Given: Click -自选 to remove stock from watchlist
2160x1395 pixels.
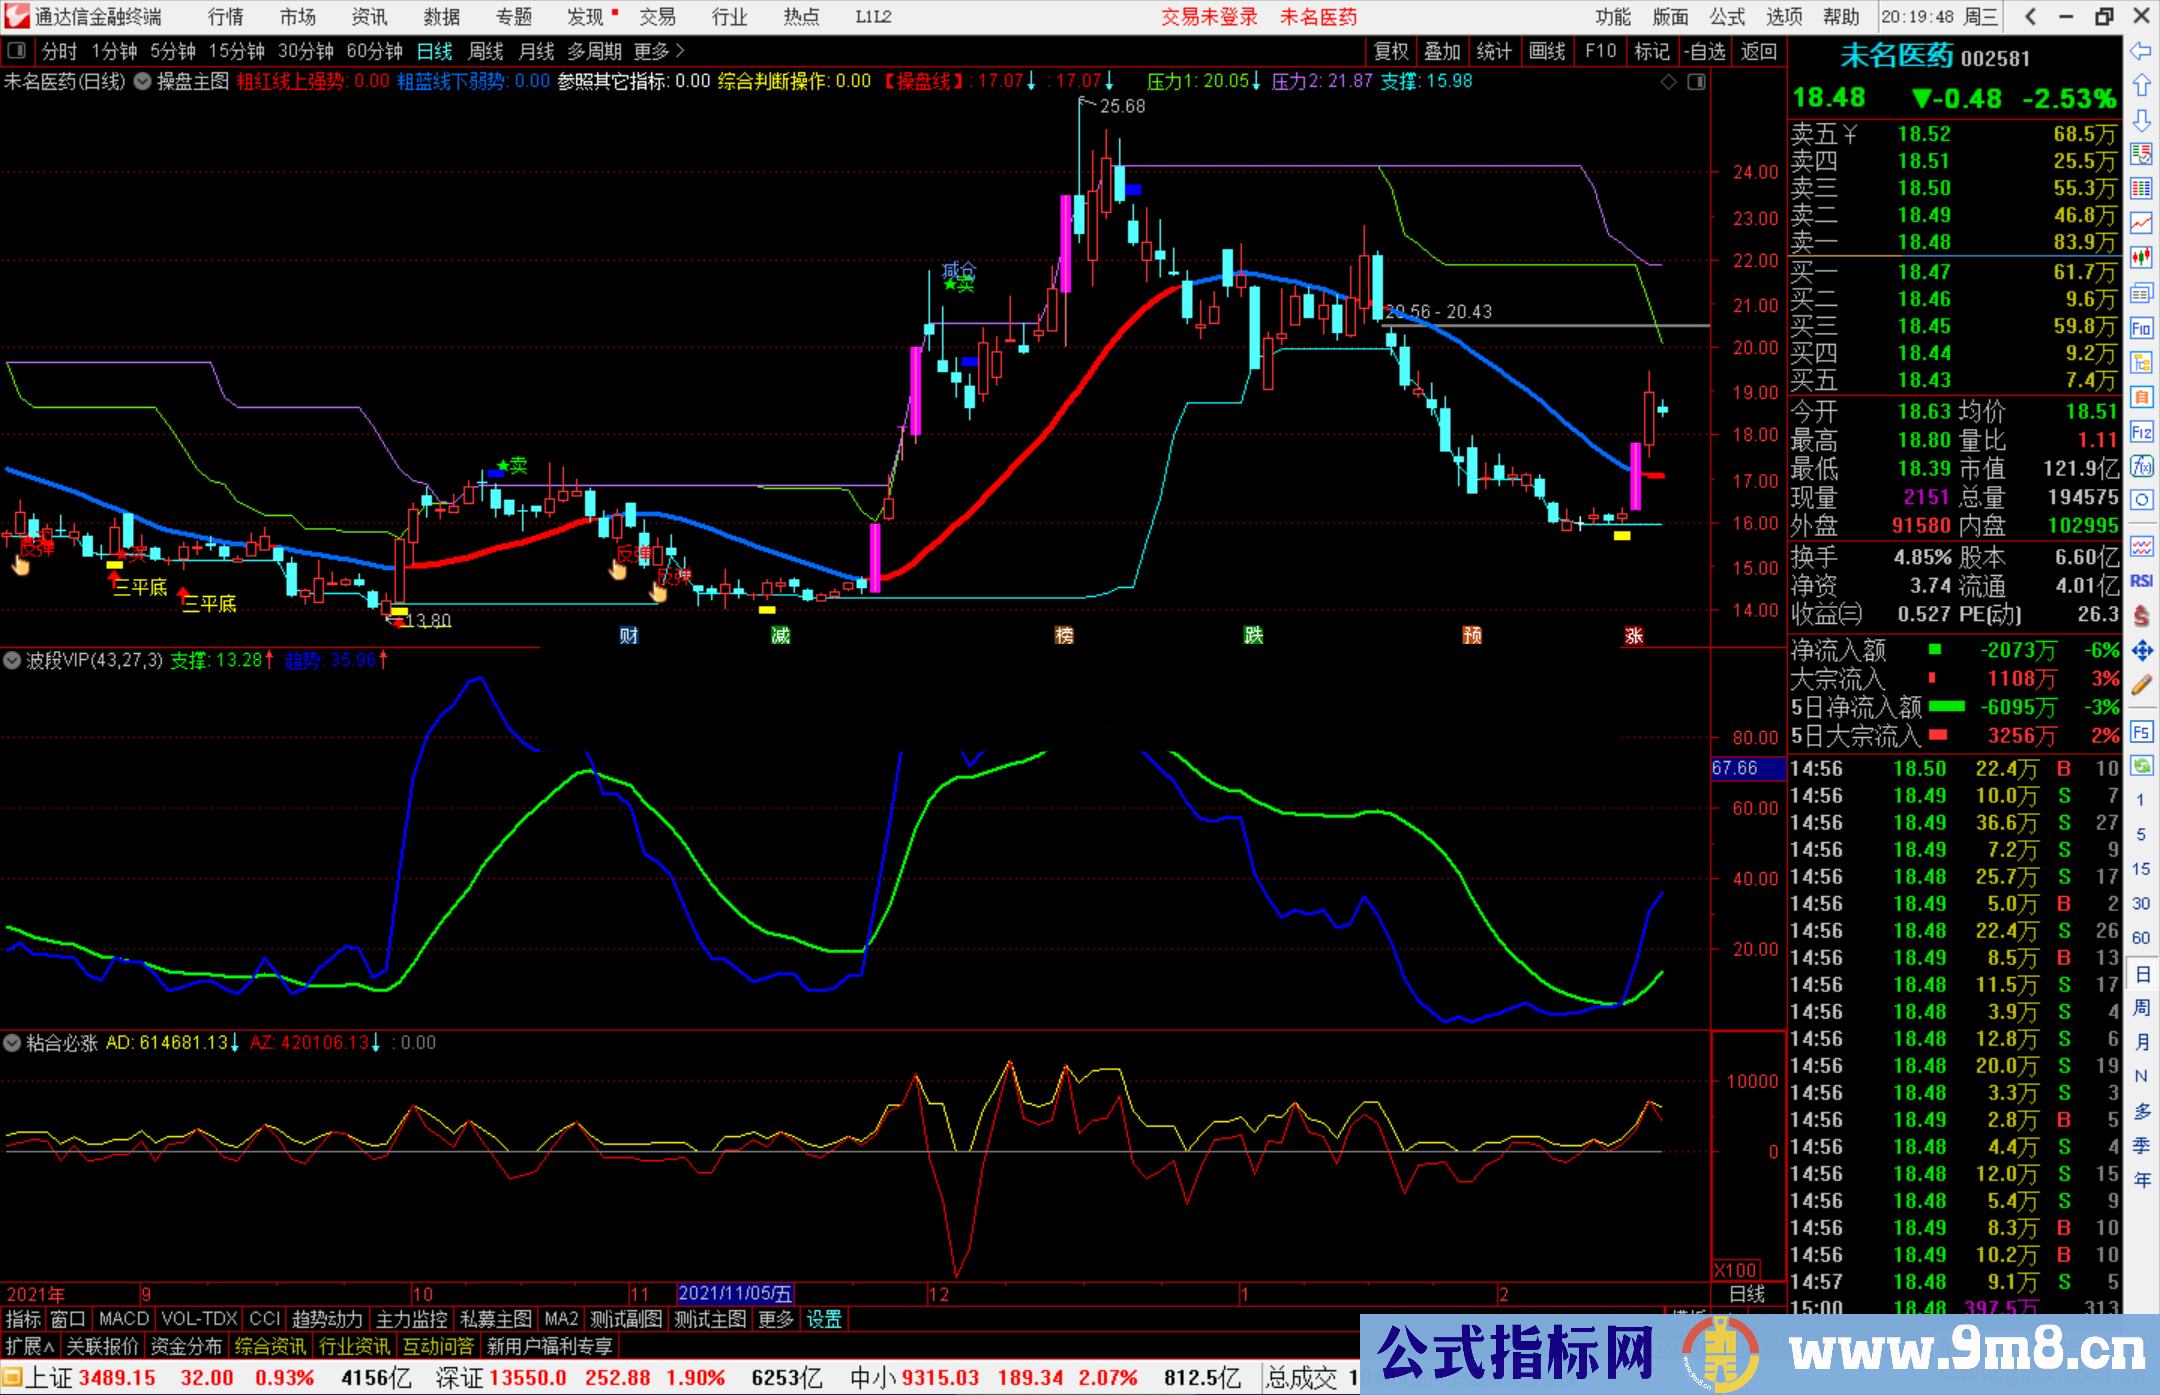Looking at the screenshot, I should pyautogui.click(x=1705, y=51).
